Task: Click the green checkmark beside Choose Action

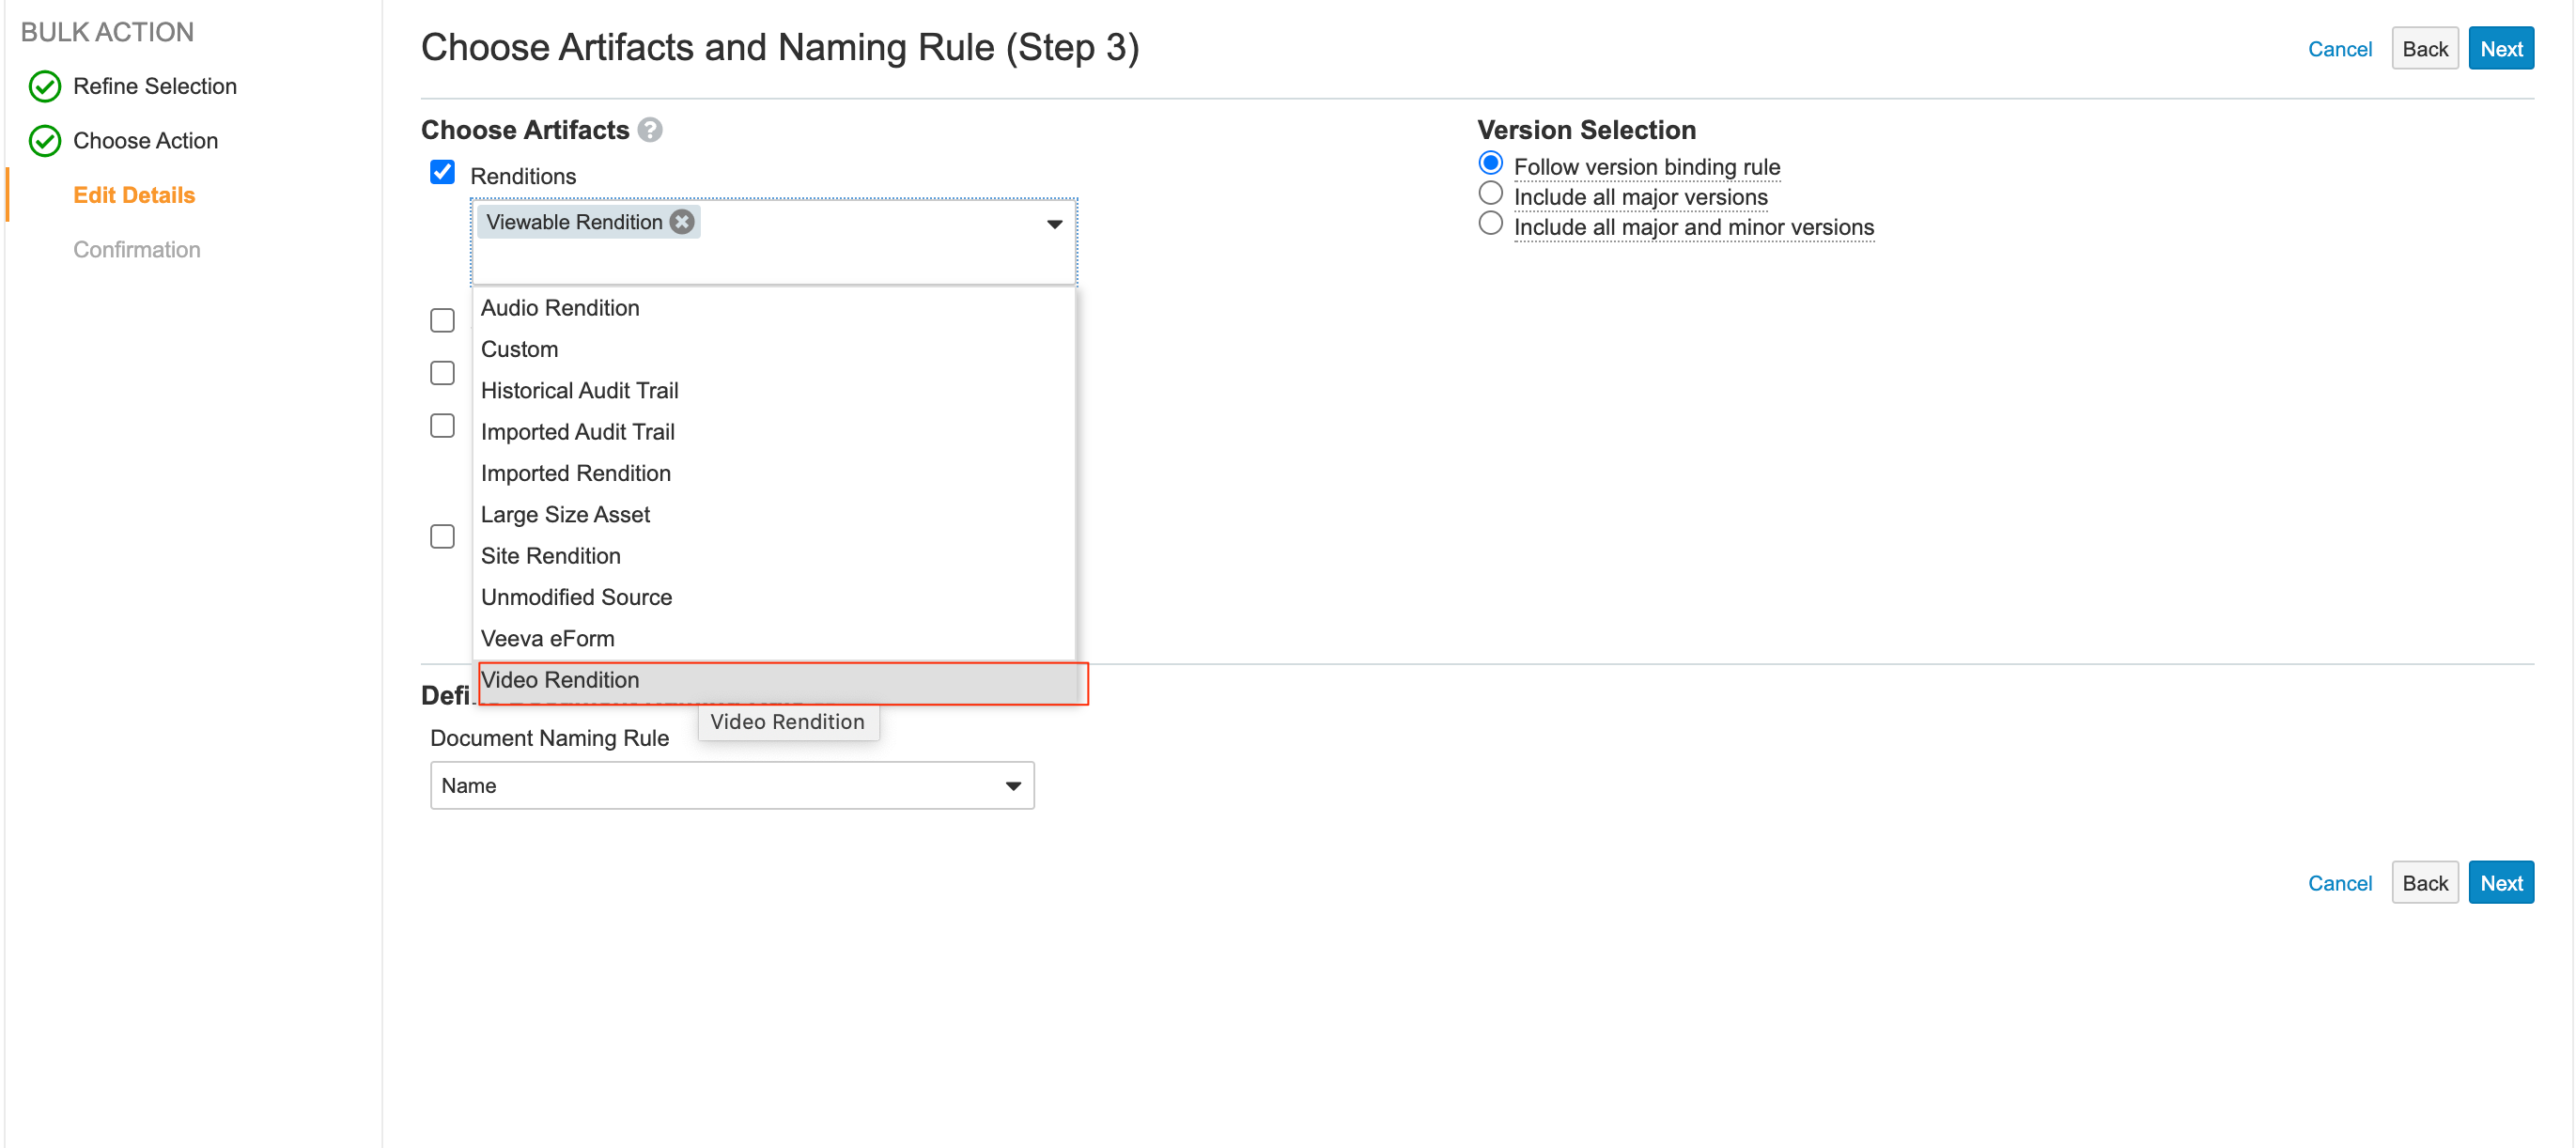Action: click(45, 141)
